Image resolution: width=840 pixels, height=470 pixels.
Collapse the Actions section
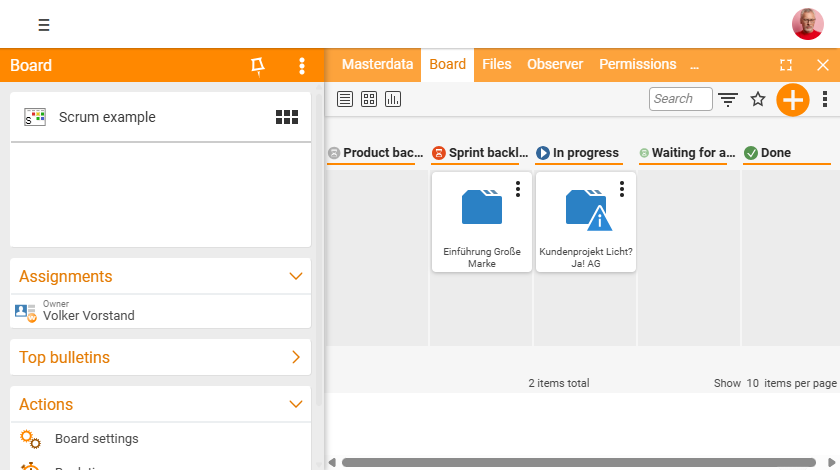296,405
